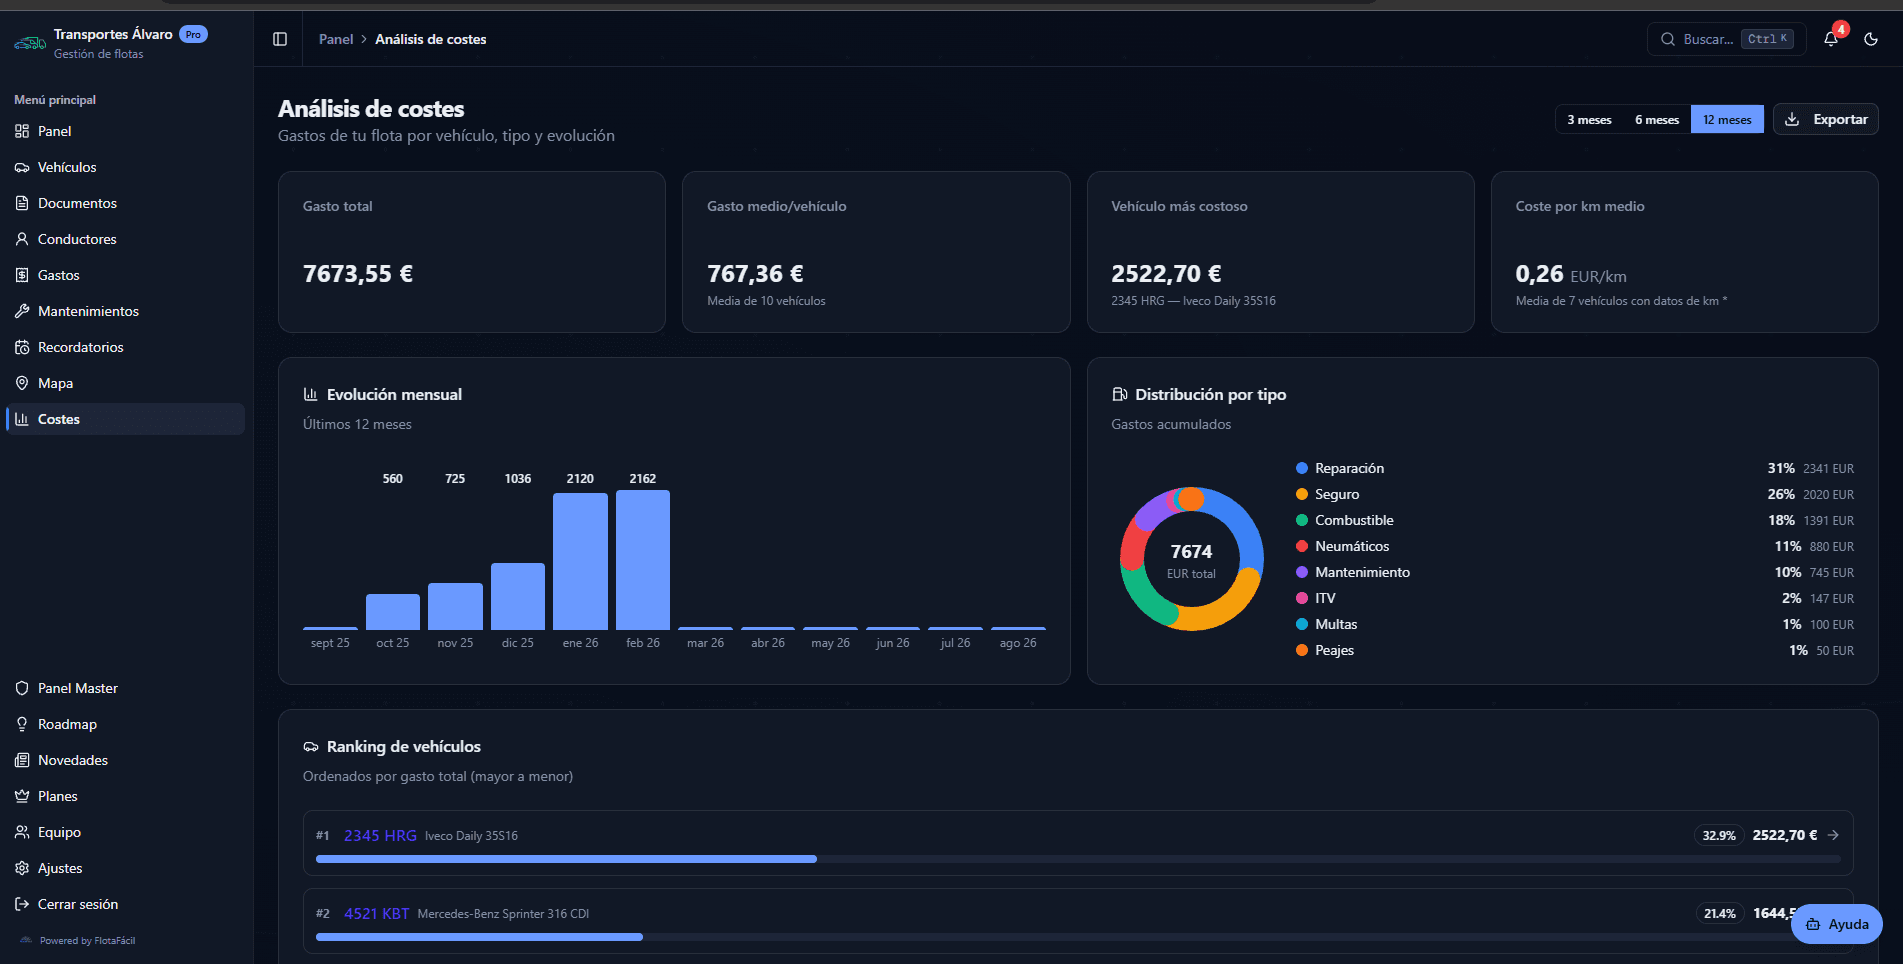This screenshot has width=1903, height=964.
Task: Click the Planes crown icon
Action: point(22,796)
